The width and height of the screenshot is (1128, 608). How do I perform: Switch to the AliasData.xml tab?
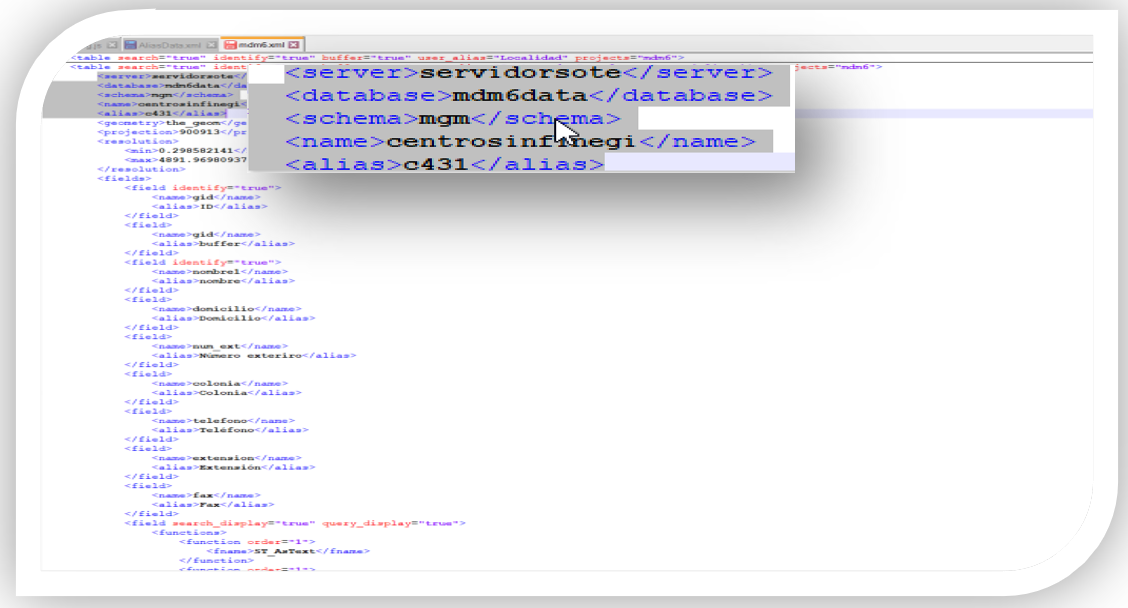click(171, 46)
